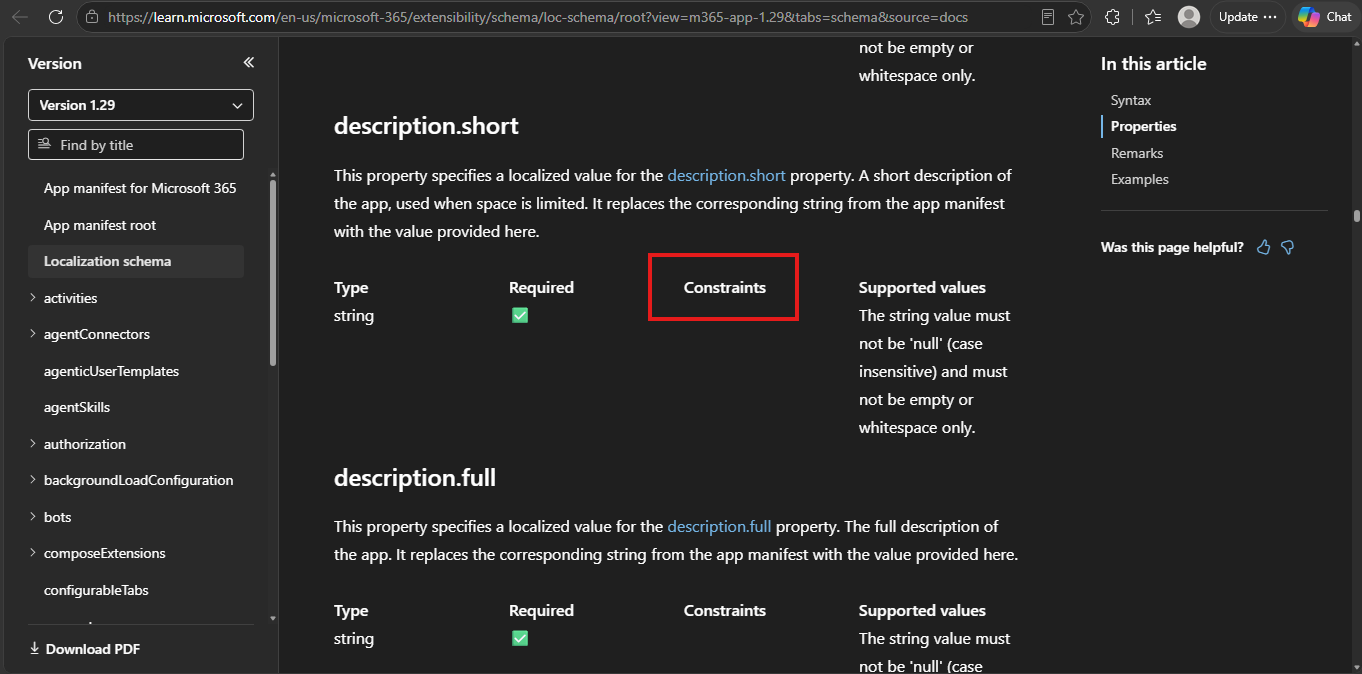Click the description.full Required checkmark

(x=520, y=638)
